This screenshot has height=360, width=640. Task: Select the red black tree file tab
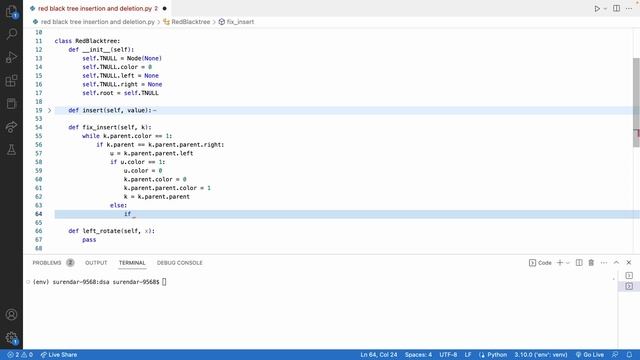(x=97, y=8)
